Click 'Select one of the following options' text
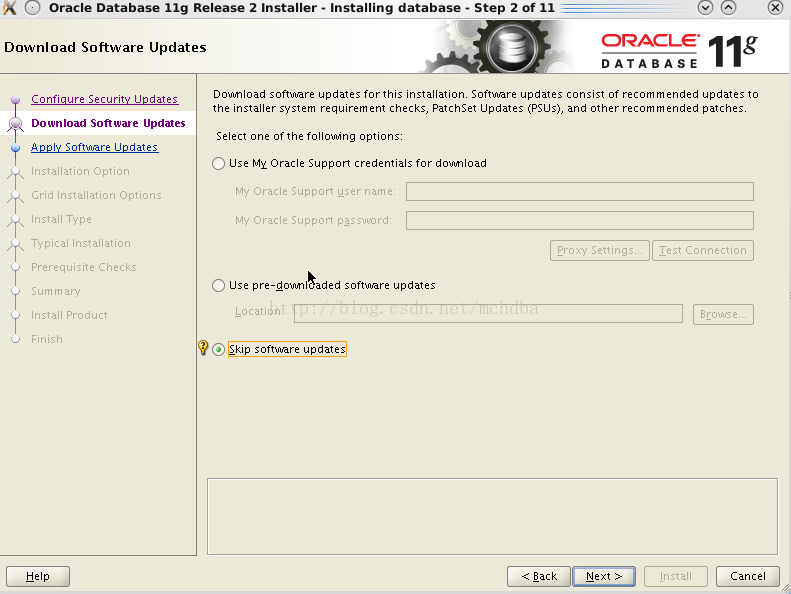791x594 pixels. (309, 136)
